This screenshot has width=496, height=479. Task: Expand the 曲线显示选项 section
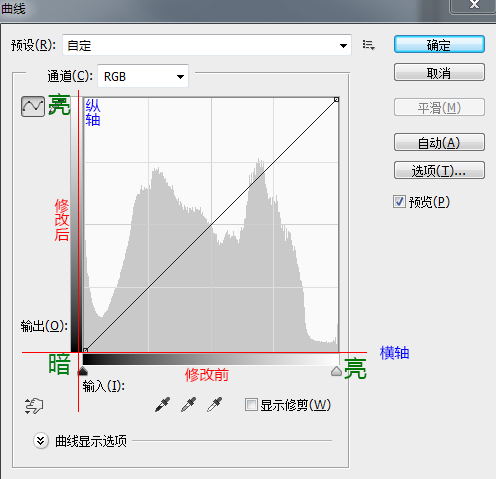click(41, 441)
